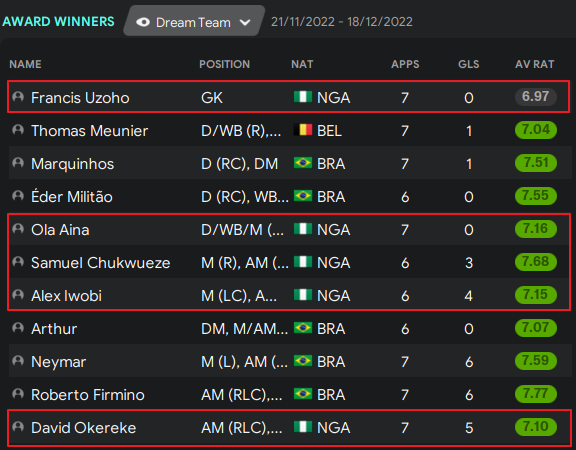The image size is (576, 450).
Task: Click the Belgium flag next to BEL
Action: point(303,130)
